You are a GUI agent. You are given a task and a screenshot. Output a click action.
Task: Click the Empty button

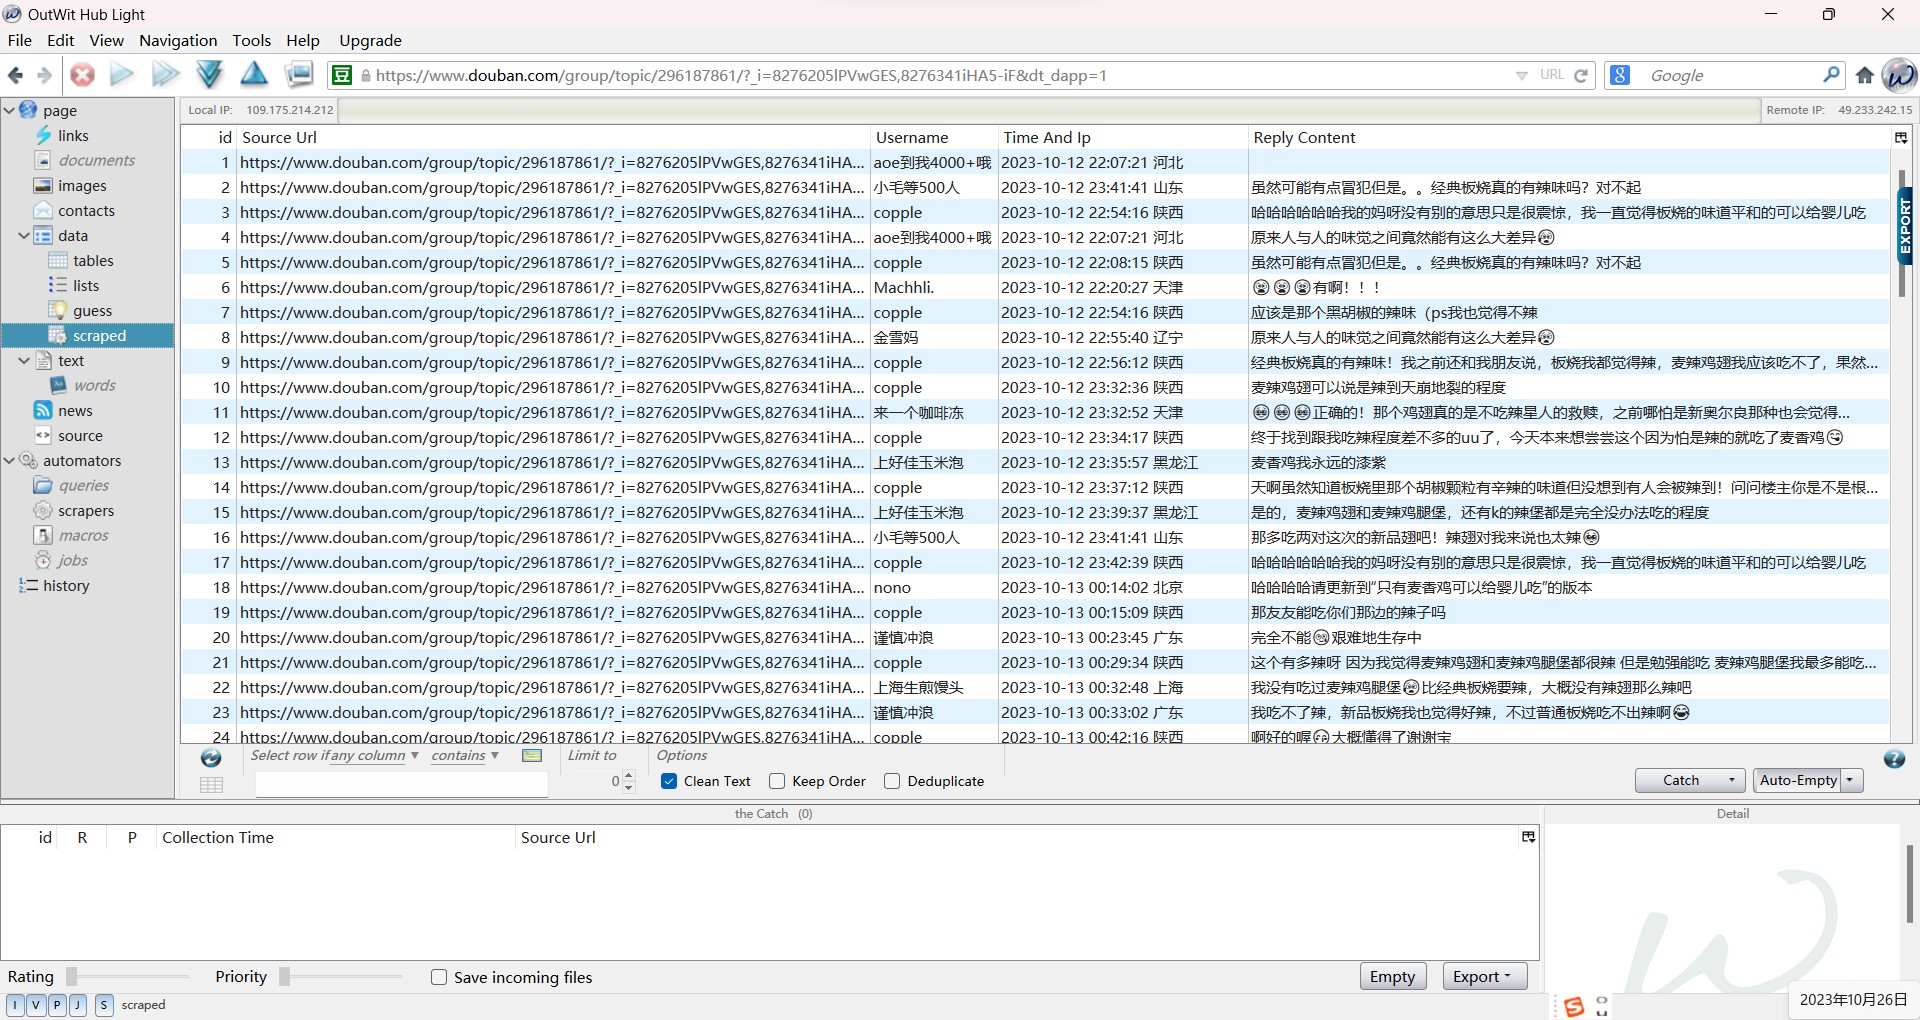point(1392,977)
